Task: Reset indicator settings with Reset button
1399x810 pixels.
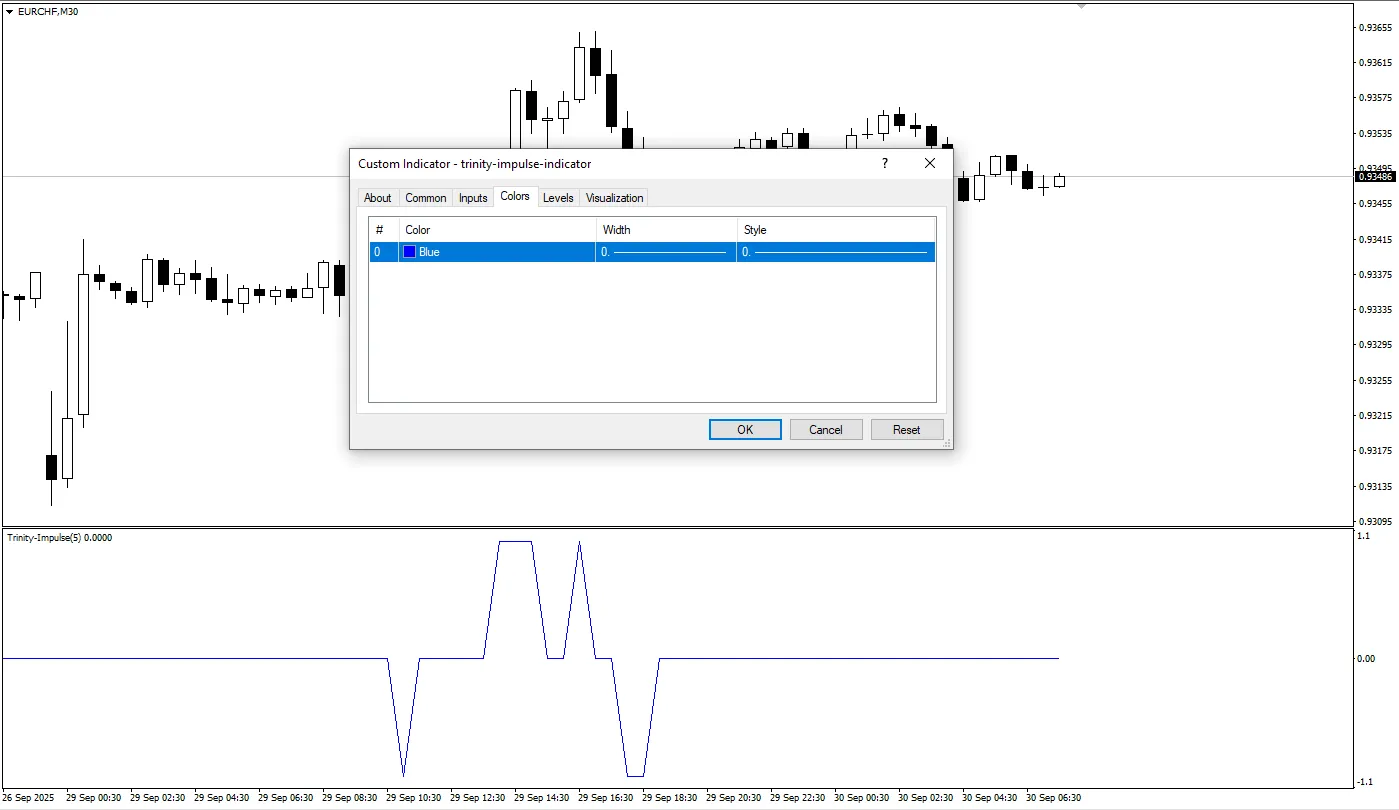Action: click(x=906, y=430)
